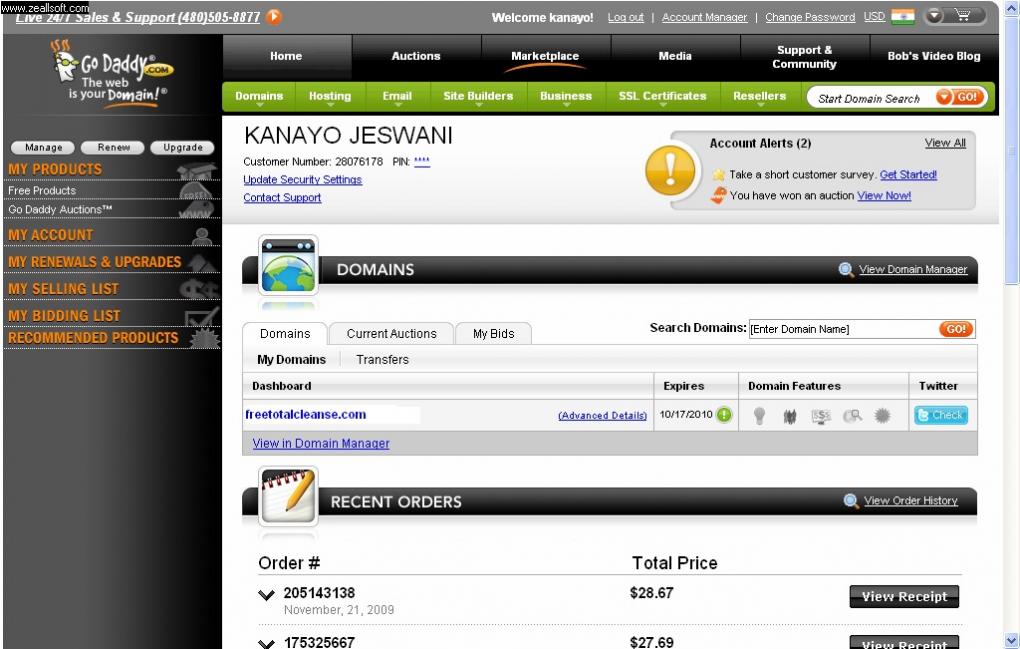
Task: Click the page scrollbar down arrow
Action: pyautogui.click(x=1012, y=641)
